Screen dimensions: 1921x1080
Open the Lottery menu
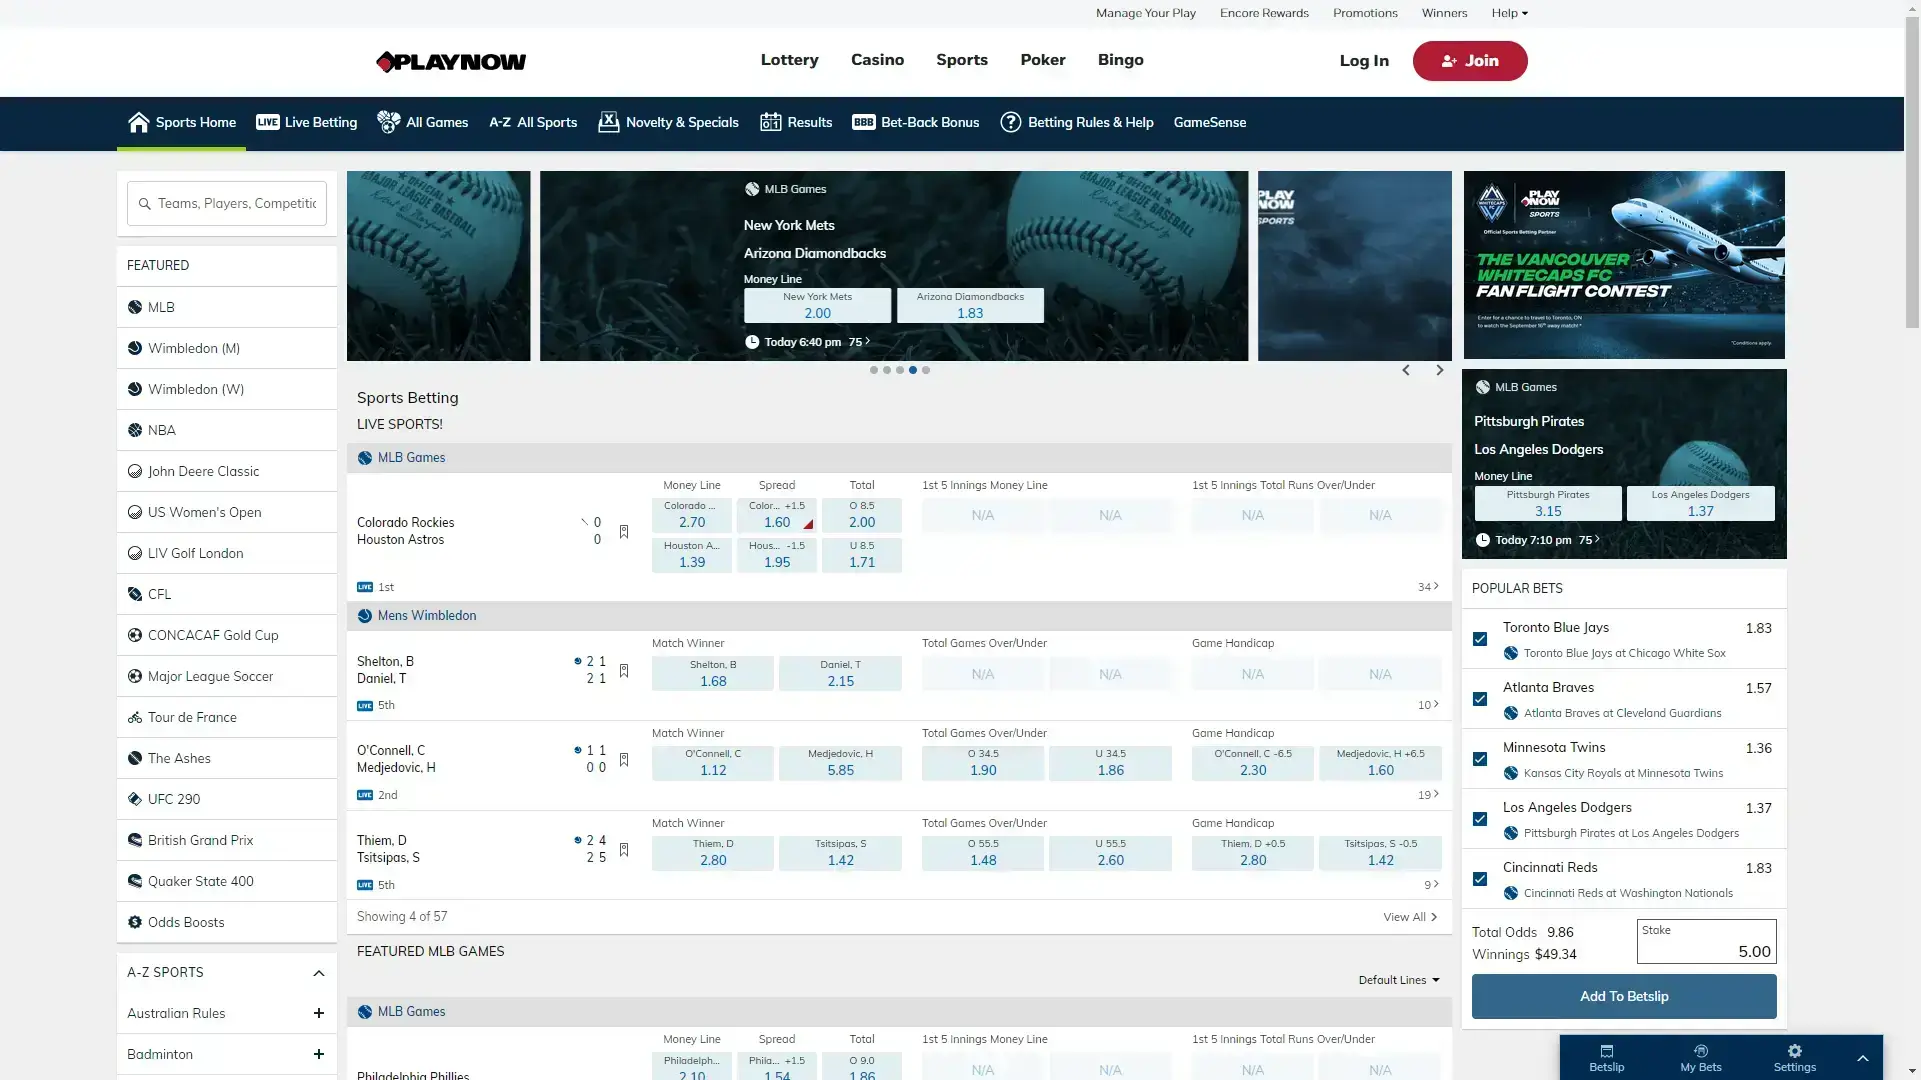coord(789,60)
